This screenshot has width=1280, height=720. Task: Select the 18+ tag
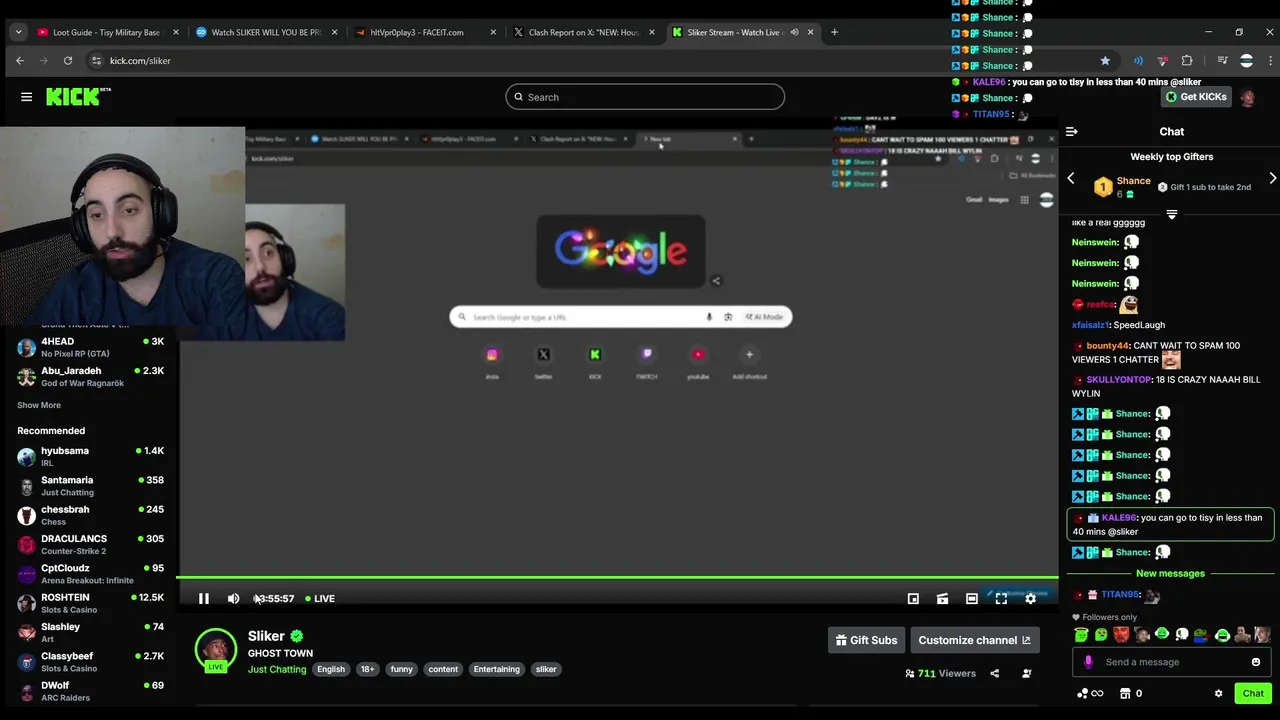click(x=368, y=669)
